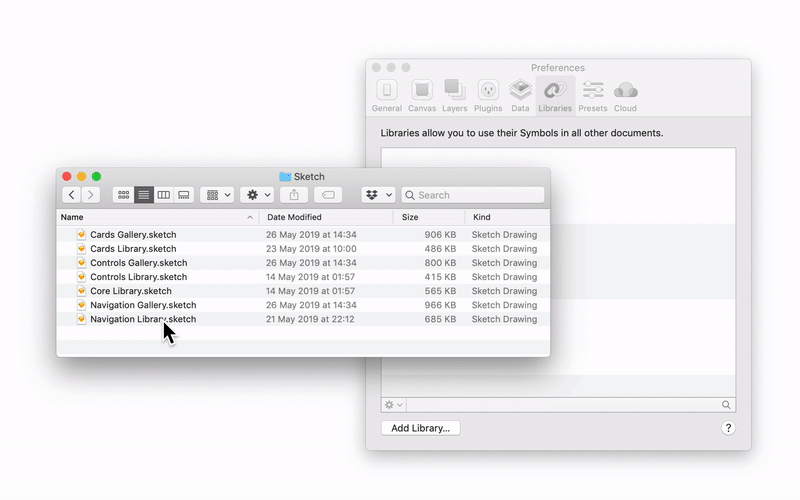Select the Libraries preferences tab

[555, 96]
